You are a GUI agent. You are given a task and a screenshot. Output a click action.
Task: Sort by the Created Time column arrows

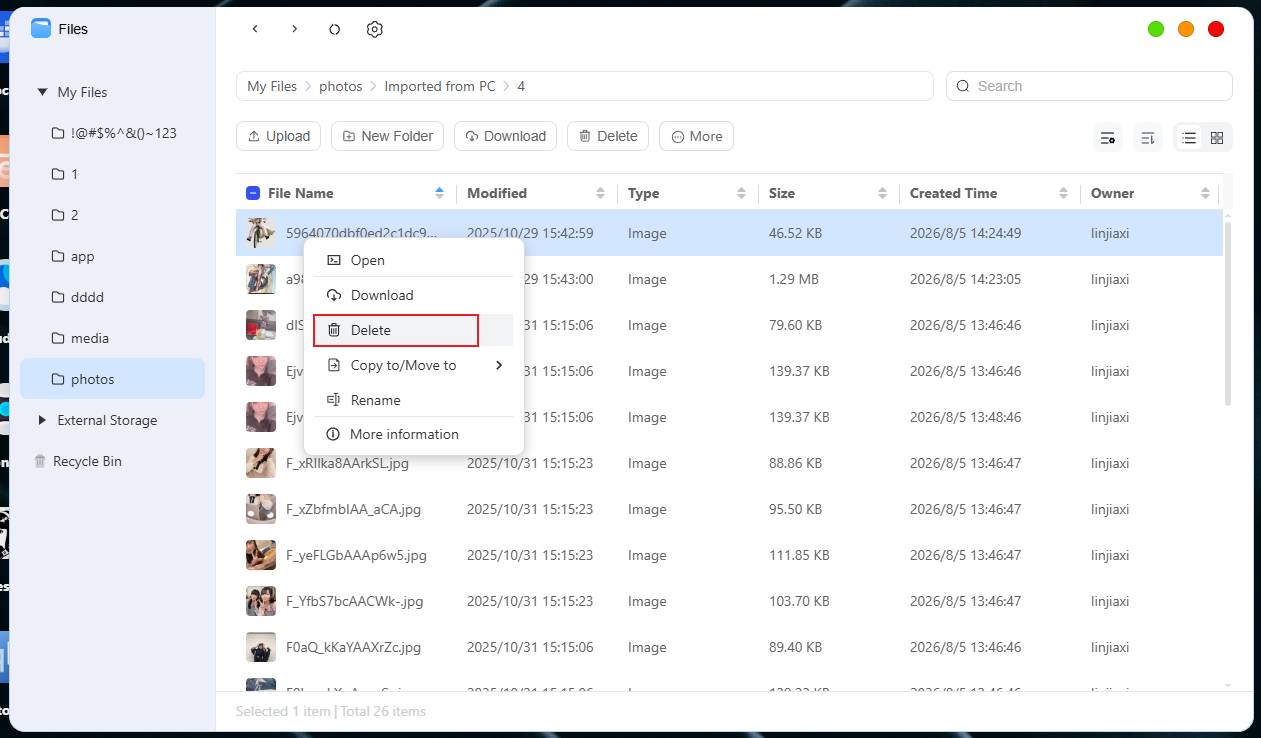pyautogui.click(x=1064, y=193)
